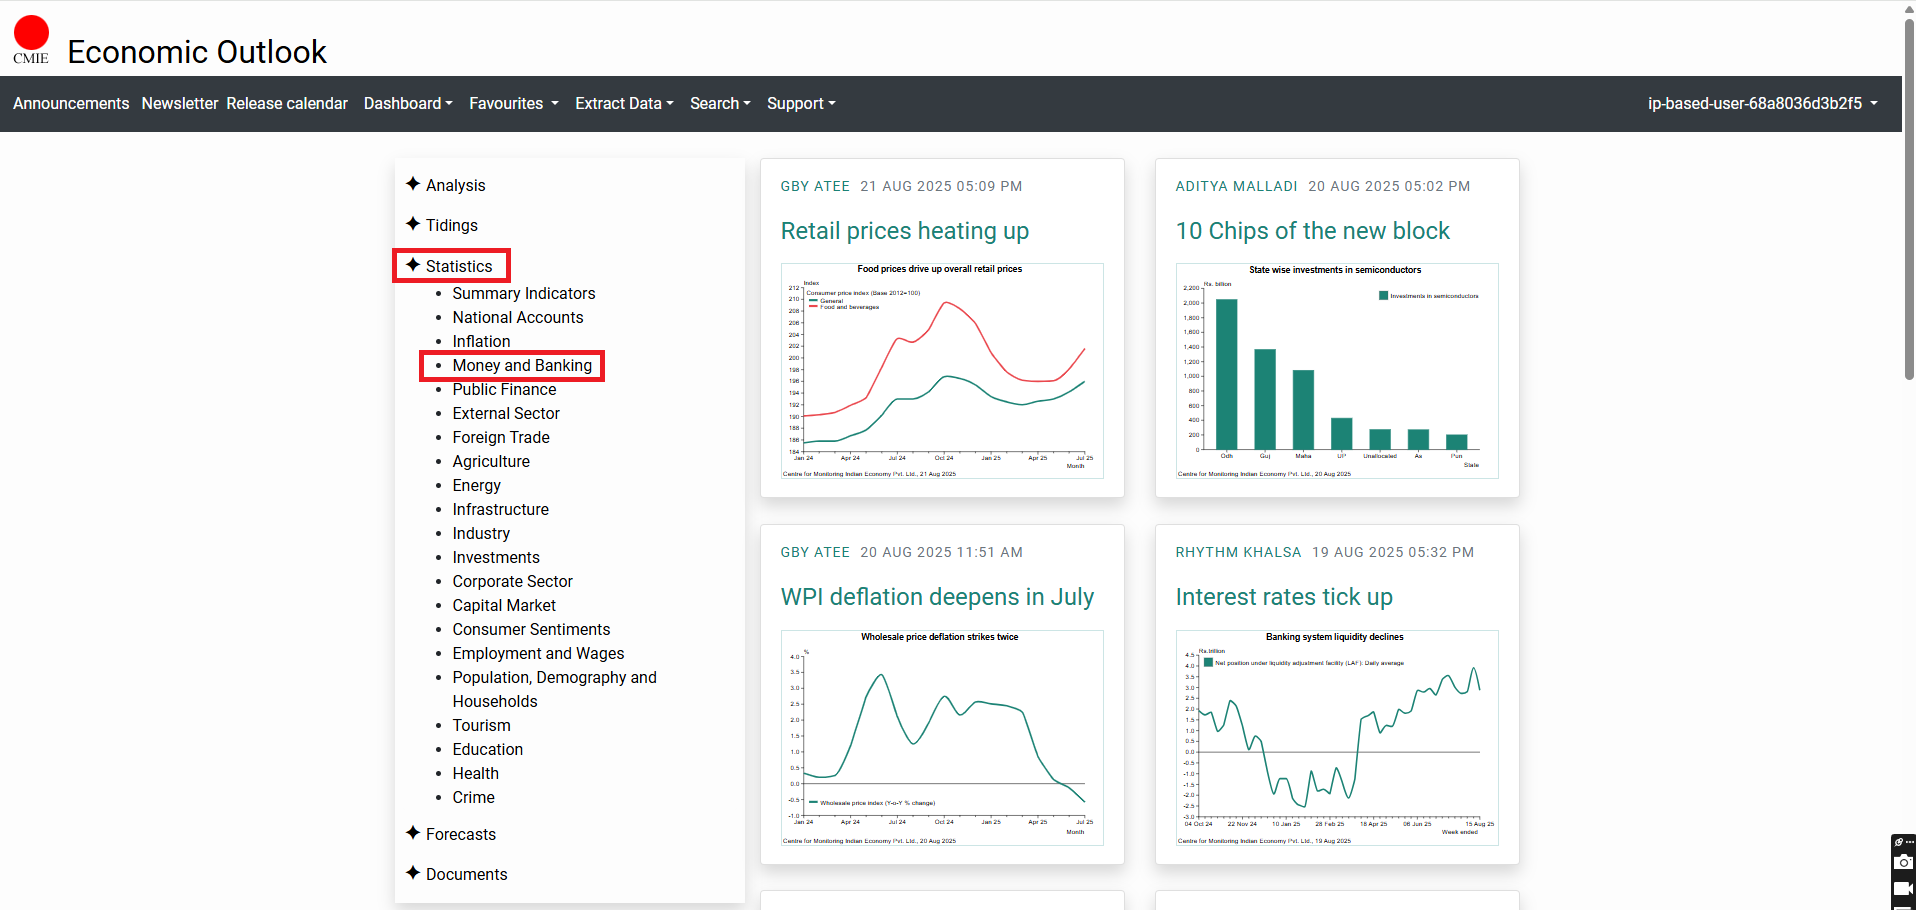
Task: Open the Search dropdown menu
Action: [720, 104]
